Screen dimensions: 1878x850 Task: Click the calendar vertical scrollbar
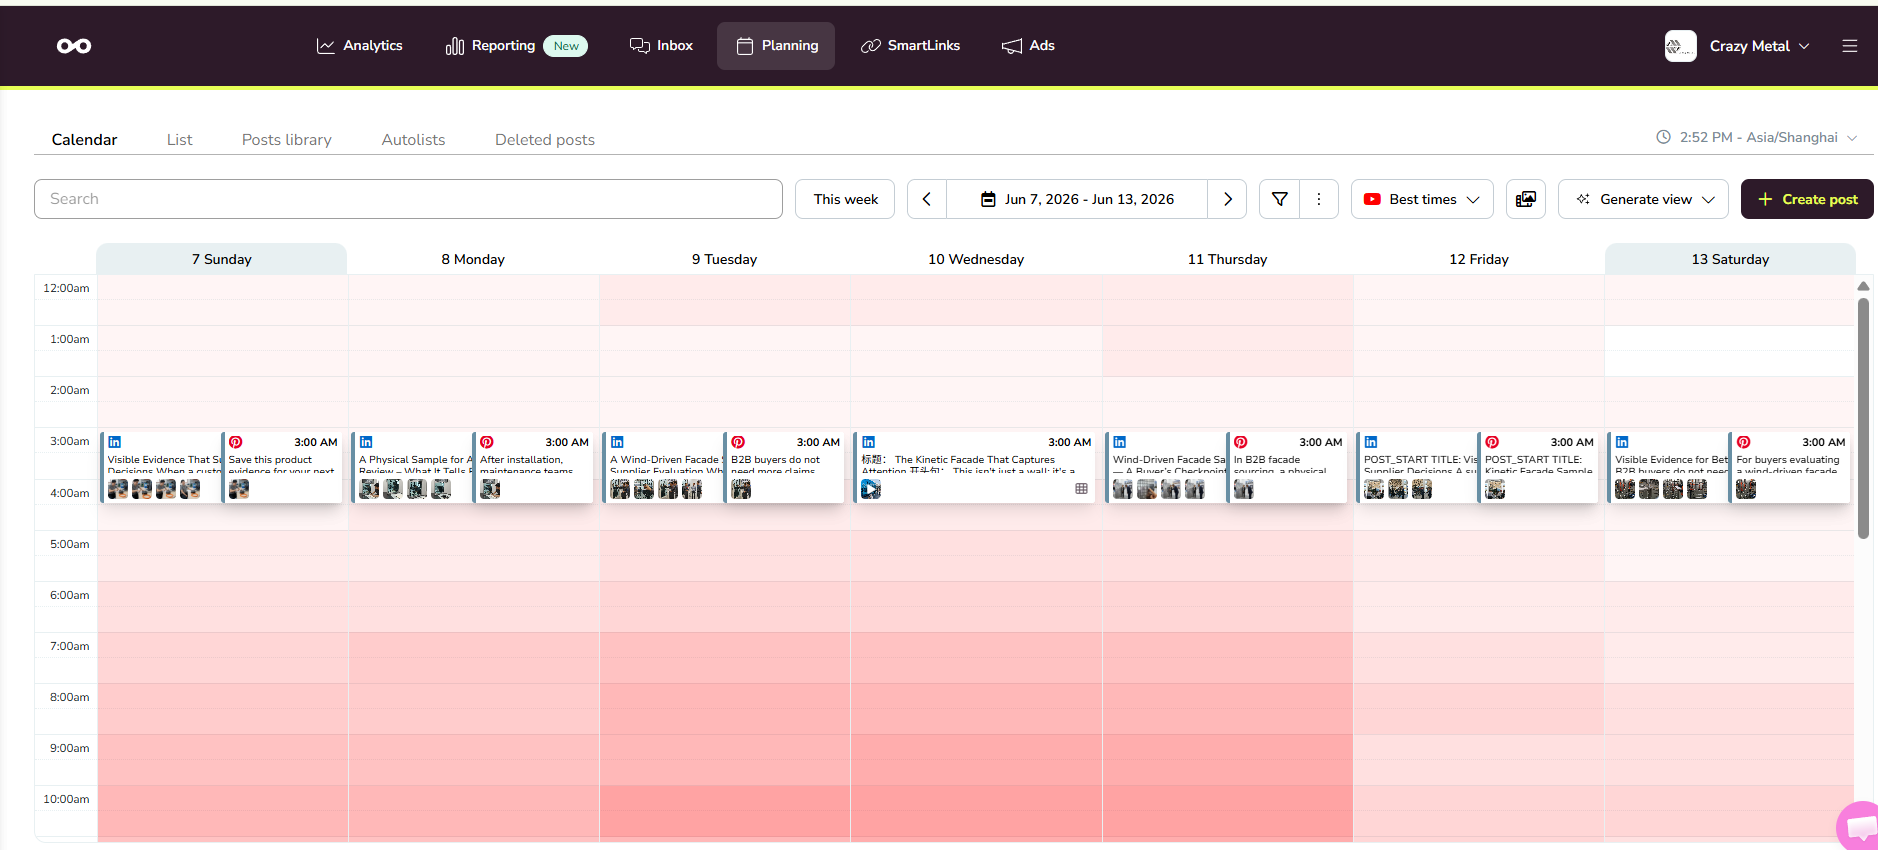pos(1863,418)
